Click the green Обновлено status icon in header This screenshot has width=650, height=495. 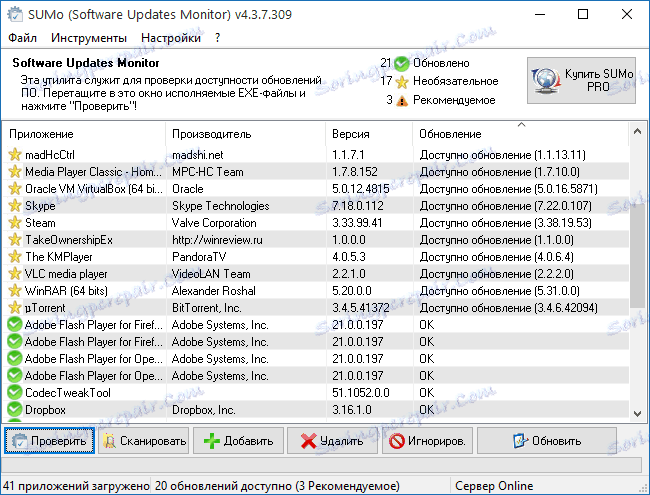pyautogui.click(x=401, y=63)
